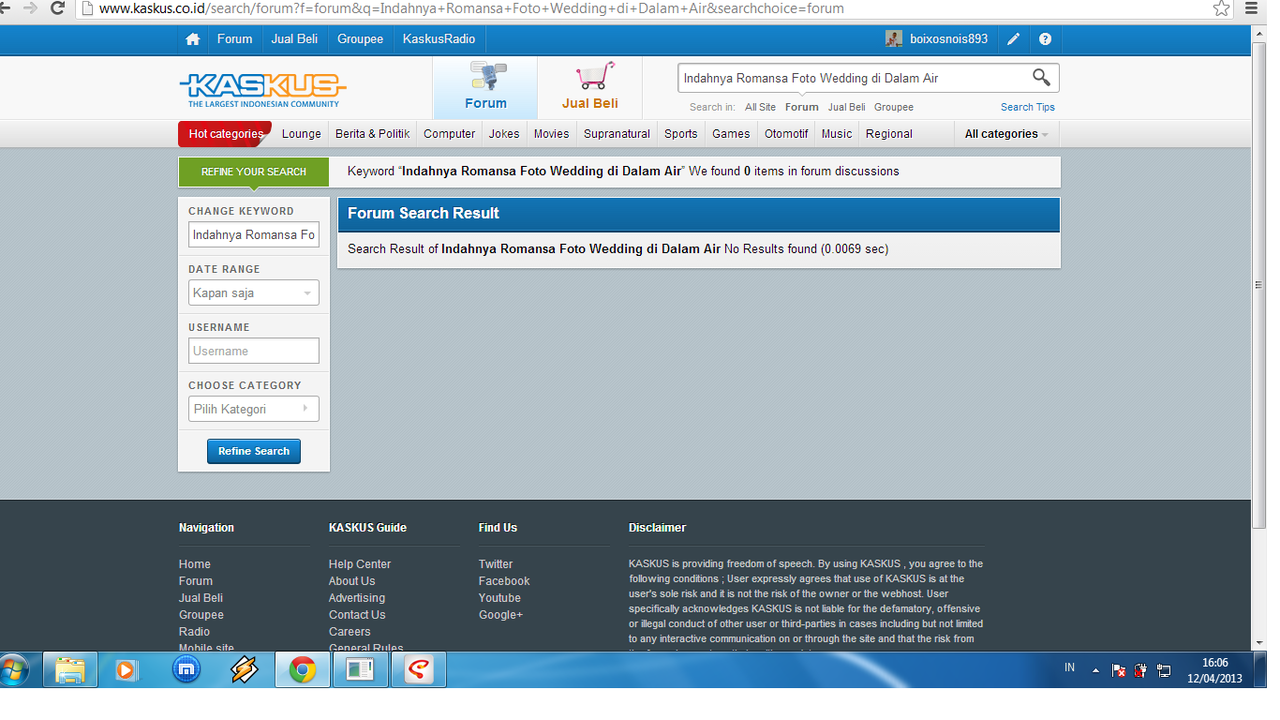Viewport: 1280px width, 720px height.
Task: Open the Maxthon browser taskbar icon
Action: coord(186,670)
